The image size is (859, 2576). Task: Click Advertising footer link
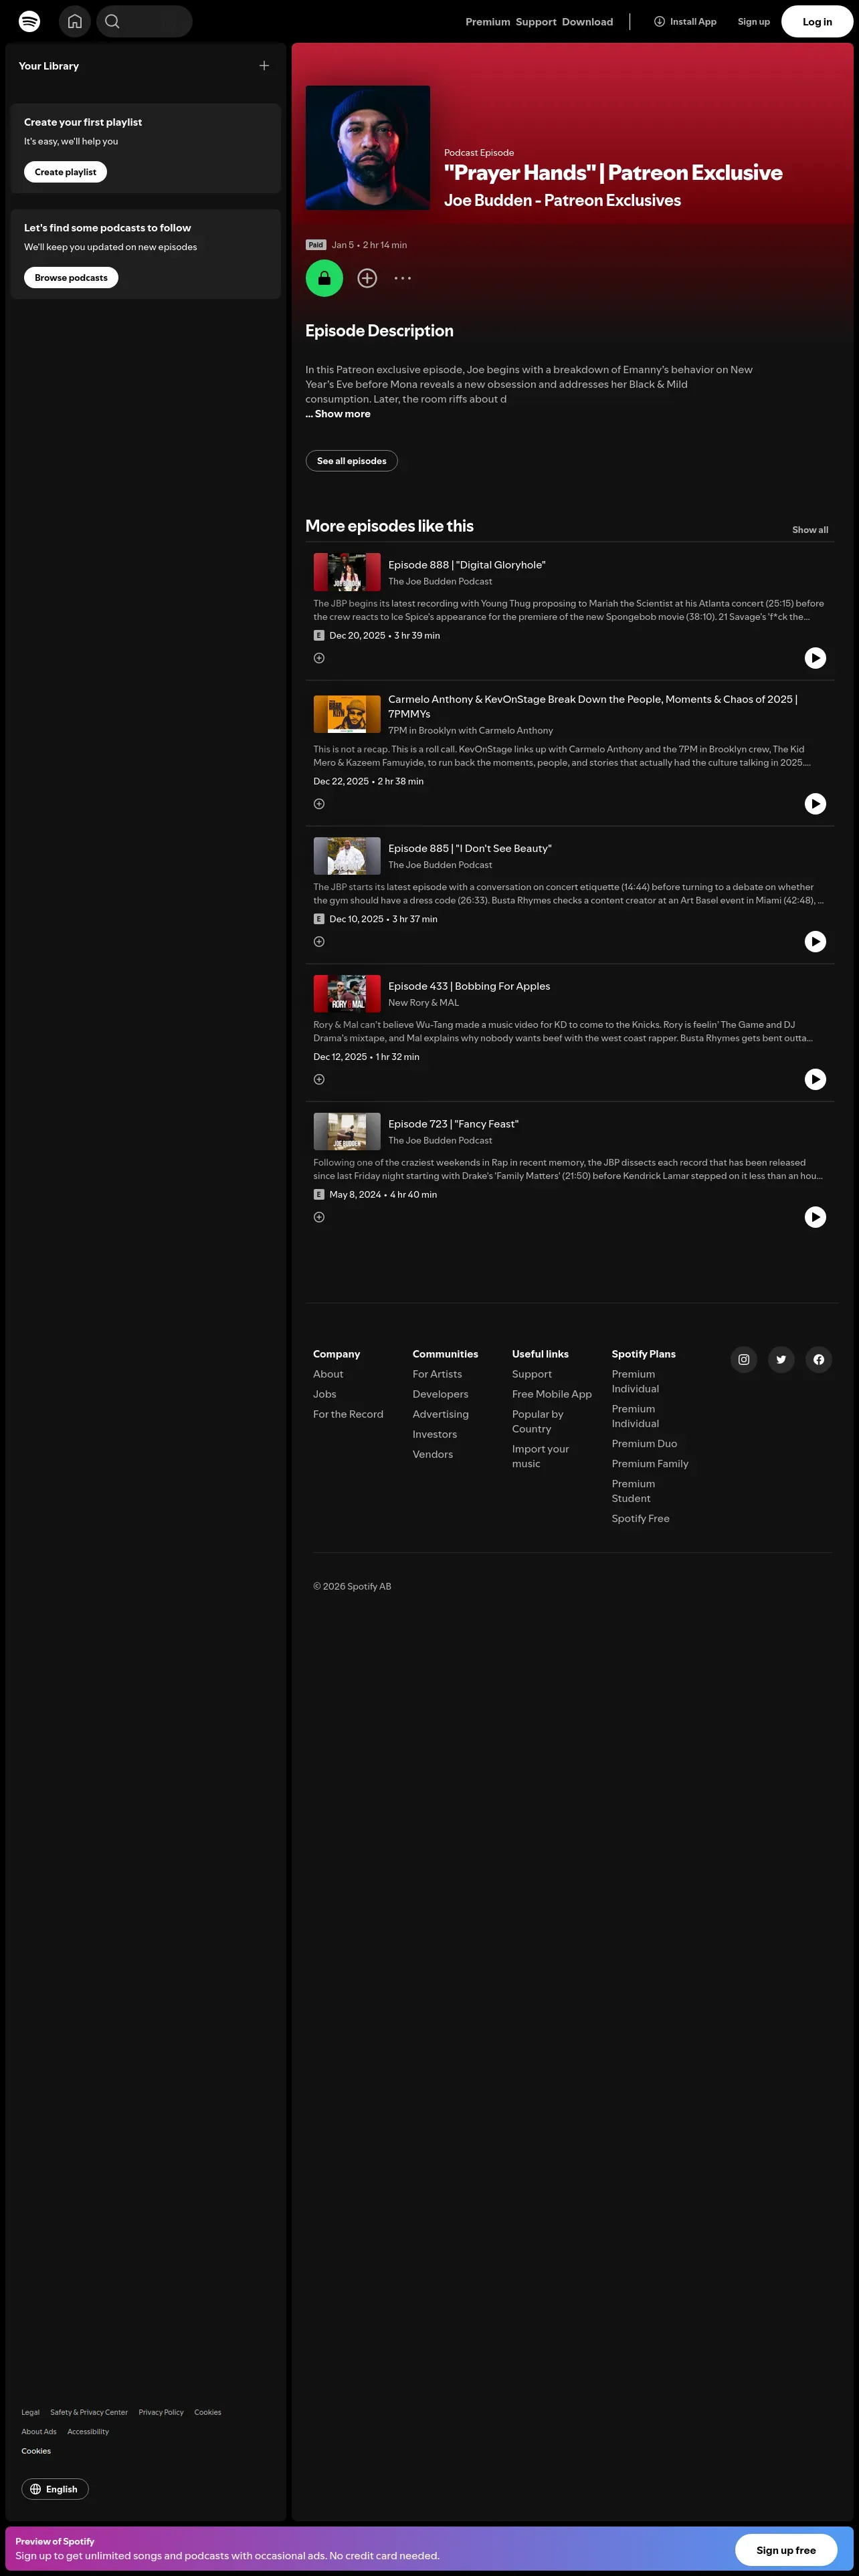pyautogui.click(x=440, y=1415)
